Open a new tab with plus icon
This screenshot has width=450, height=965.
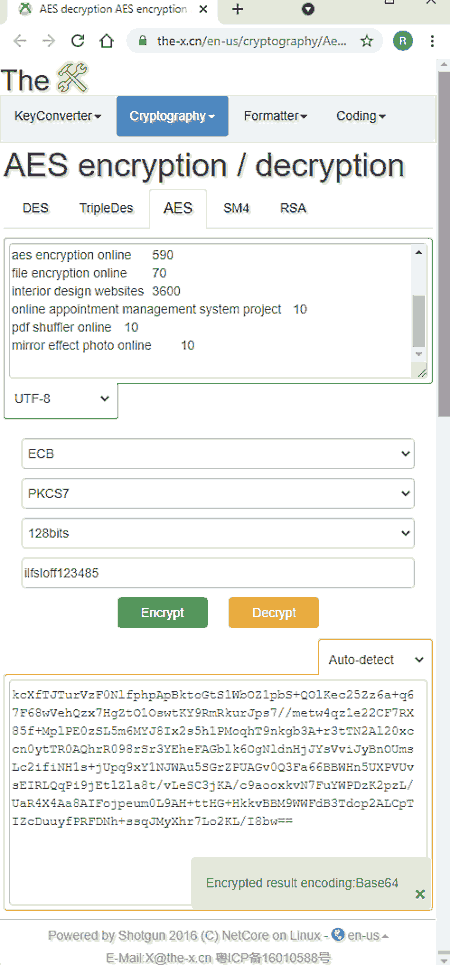238,9
